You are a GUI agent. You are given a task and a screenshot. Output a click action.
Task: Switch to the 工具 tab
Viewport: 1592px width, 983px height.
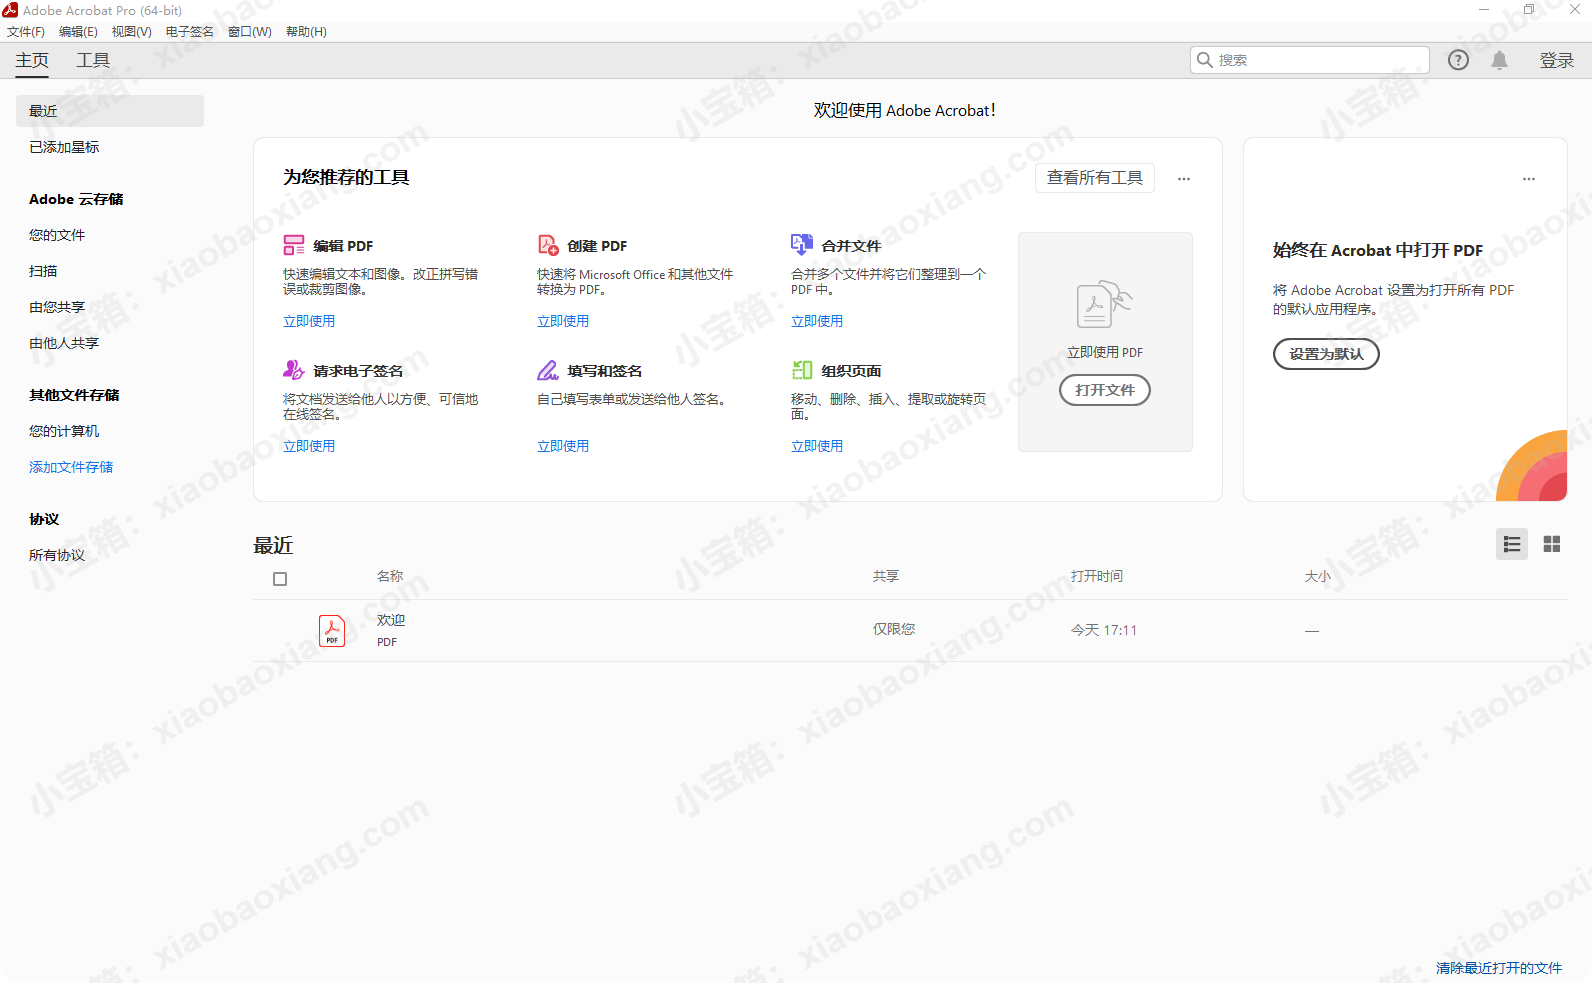pos(93,60)
